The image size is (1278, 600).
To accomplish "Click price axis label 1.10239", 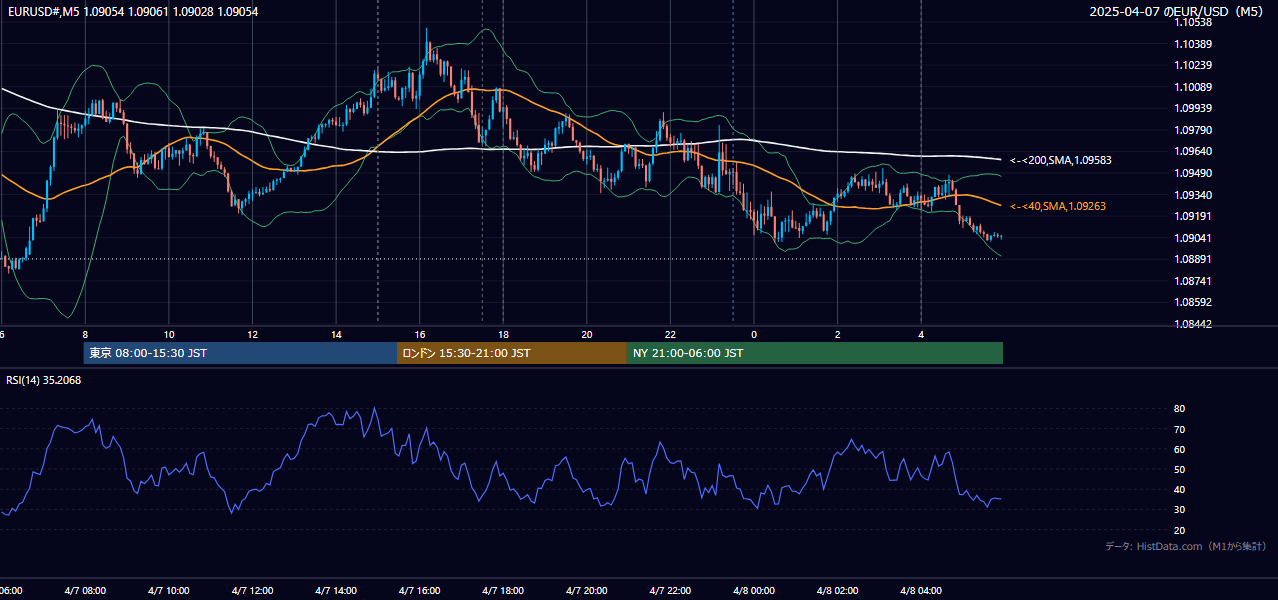I will [x=1193, y=65].
